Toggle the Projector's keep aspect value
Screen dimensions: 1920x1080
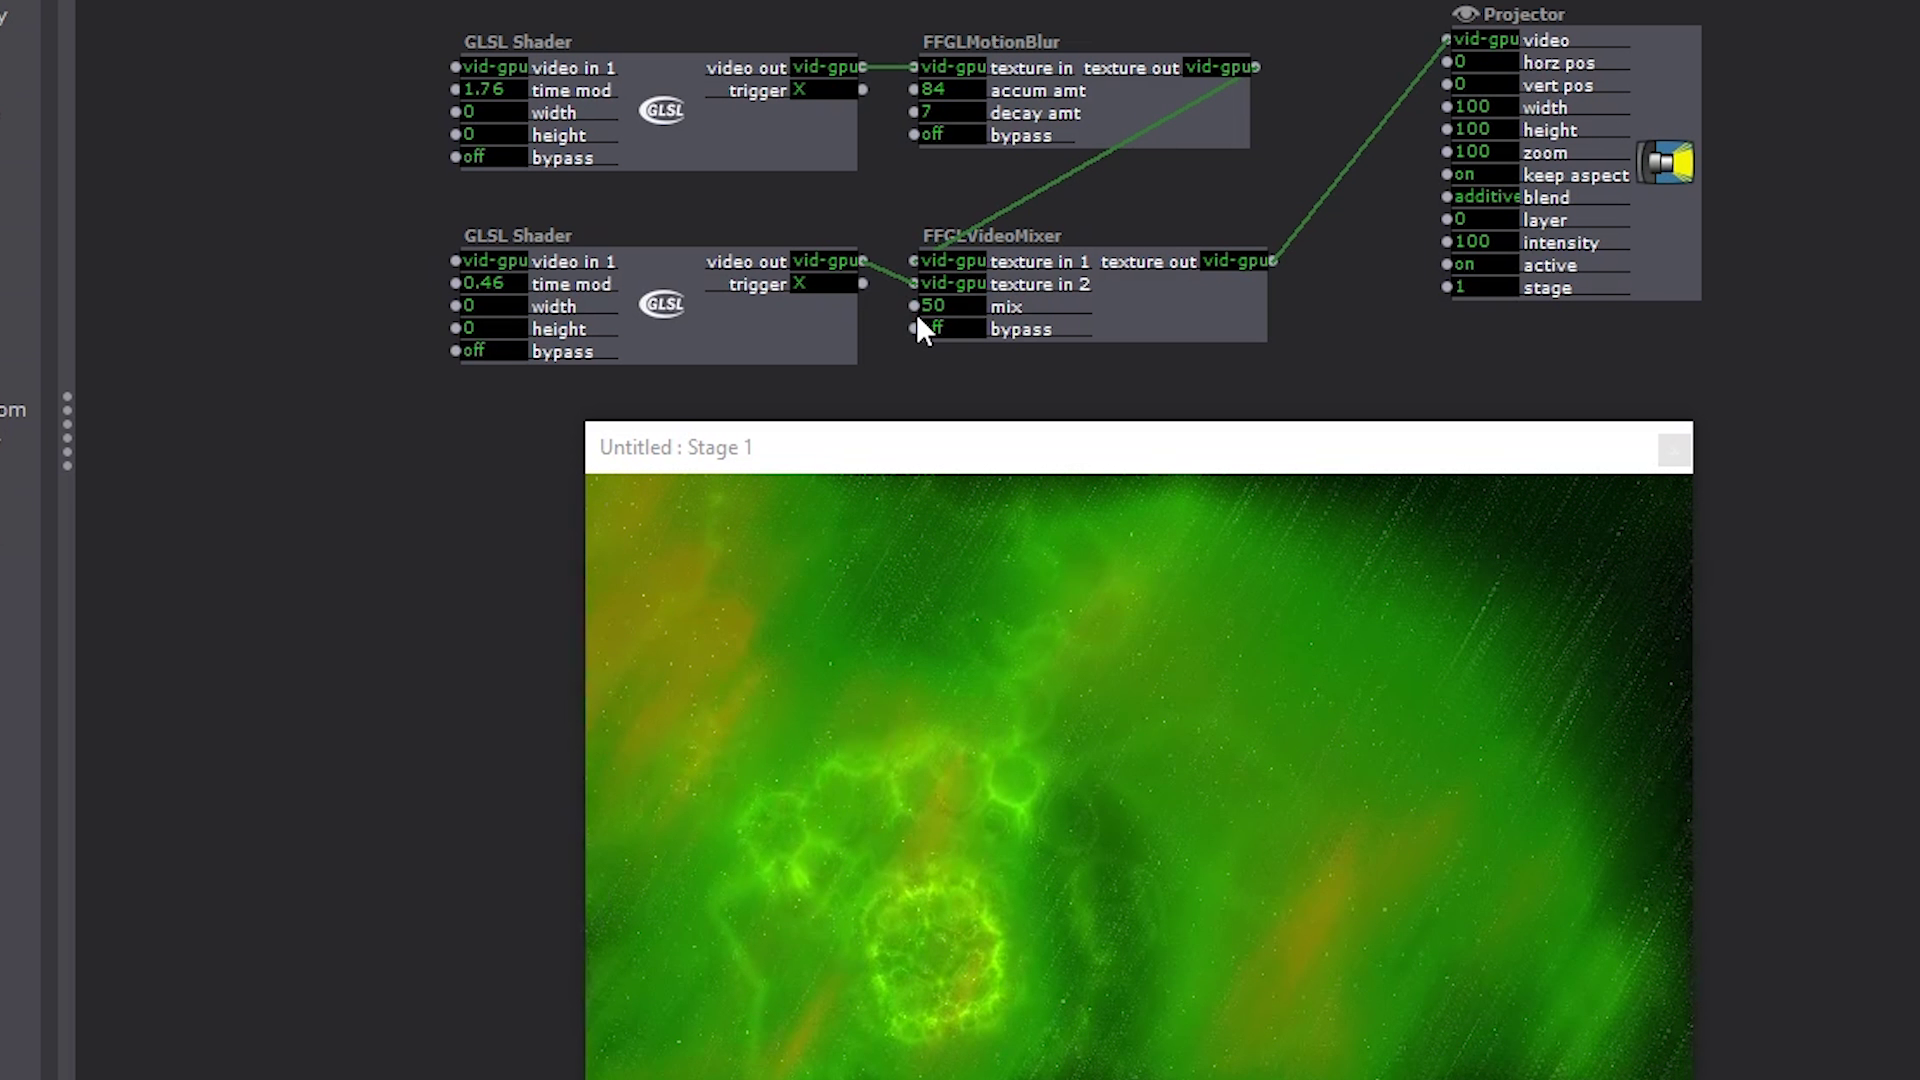1483,174
